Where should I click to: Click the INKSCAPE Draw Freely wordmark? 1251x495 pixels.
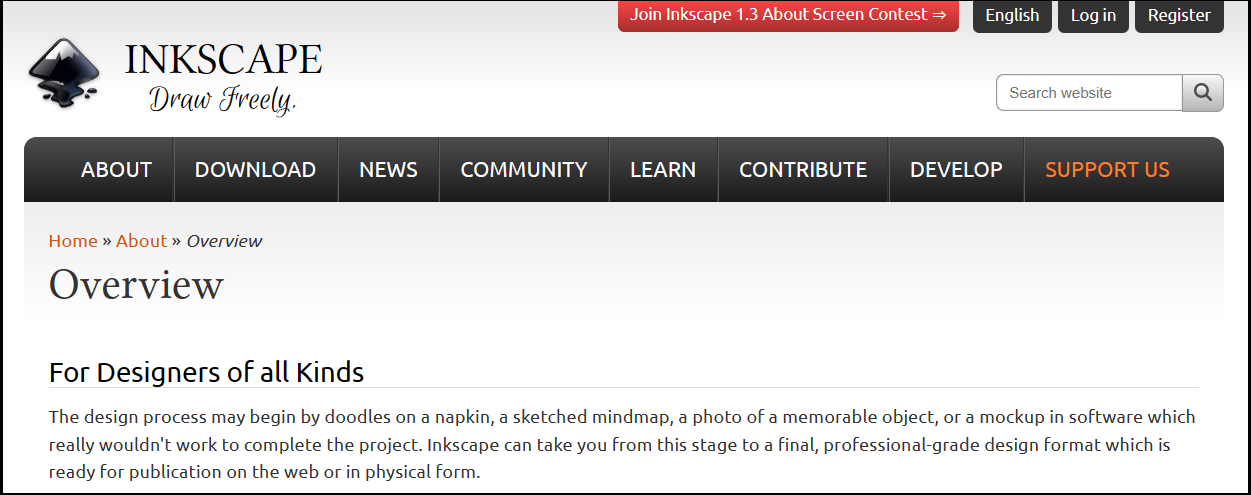(223, 77)
